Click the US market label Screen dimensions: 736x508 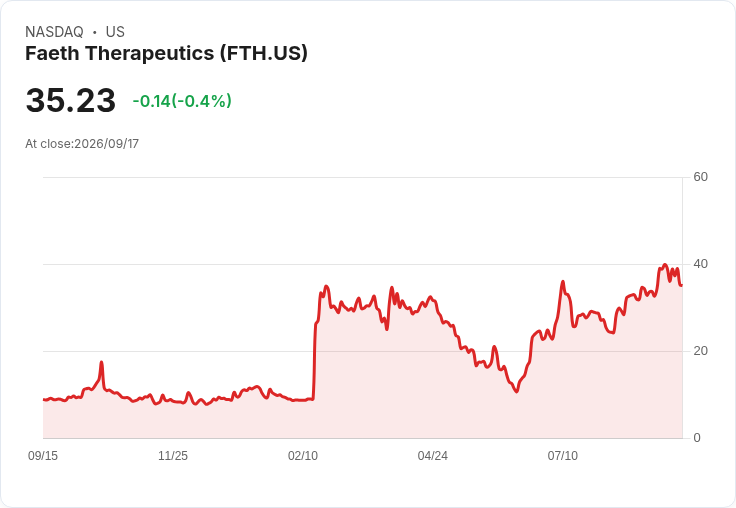point(115,32)
